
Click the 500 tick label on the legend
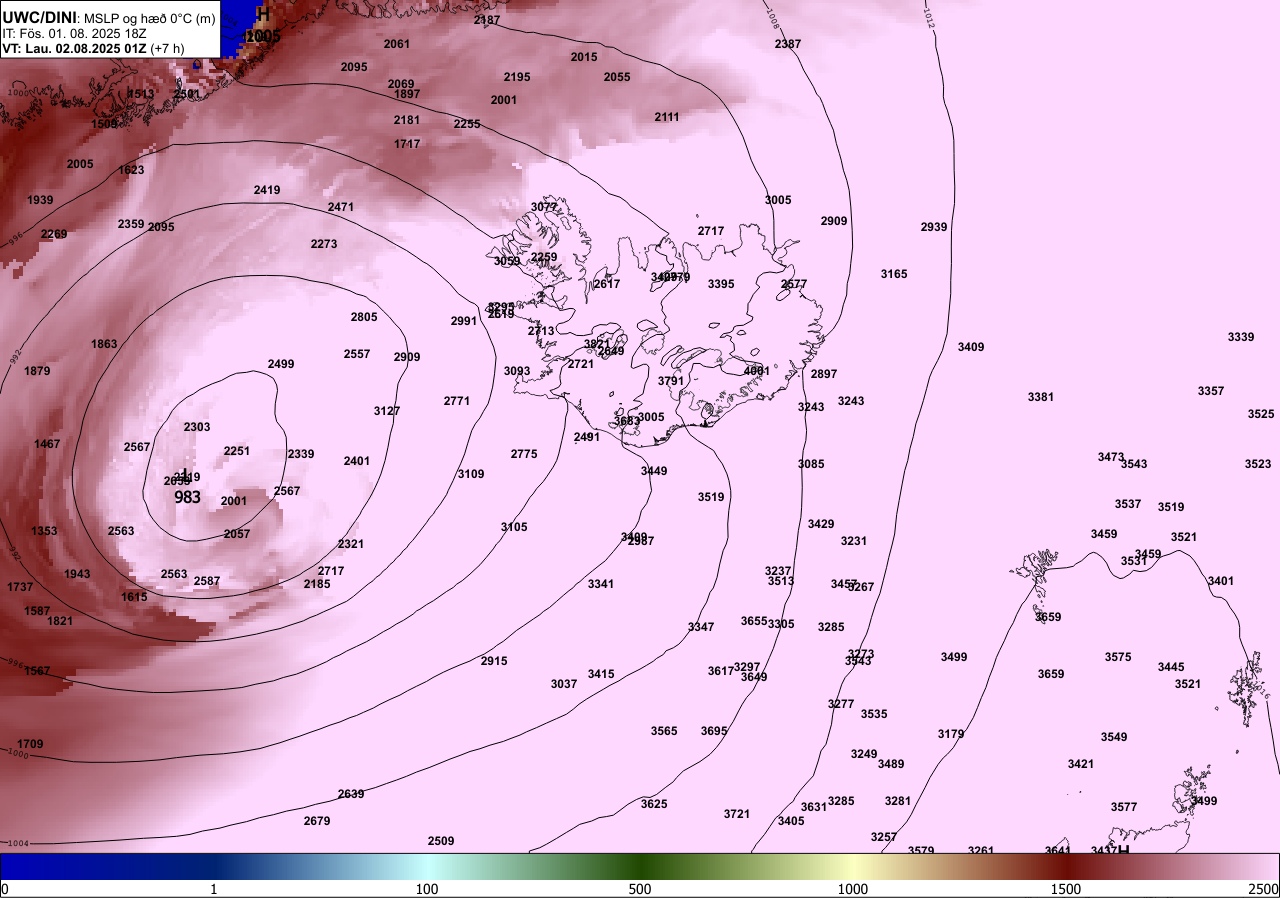640,889
